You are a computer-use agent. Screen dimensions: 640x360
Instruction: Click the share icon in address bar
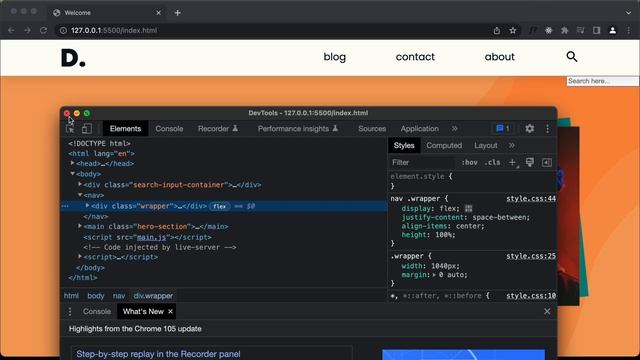(497, 30)
